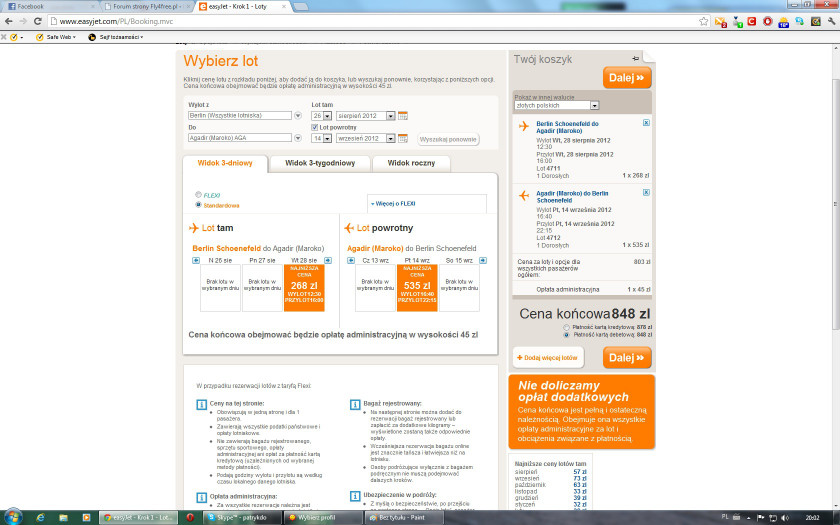840x525 pixels.
Task: Click bottom Dalej button in basket
Action: click(x=627, y=358)
